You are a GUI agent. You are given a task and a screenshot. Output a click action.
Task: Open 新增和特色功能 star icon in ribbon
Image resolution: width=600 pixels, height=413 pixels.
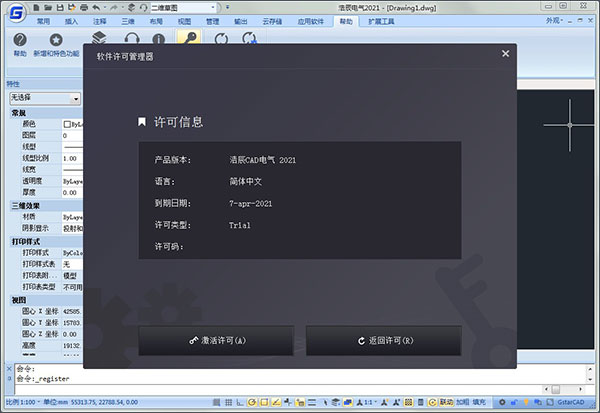click(56, 39)
